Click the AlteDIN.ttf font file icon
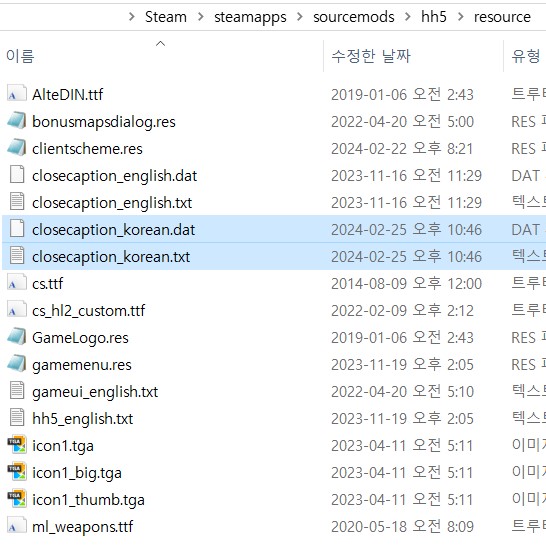The image size is (546, 547). (x=16, y=94)
